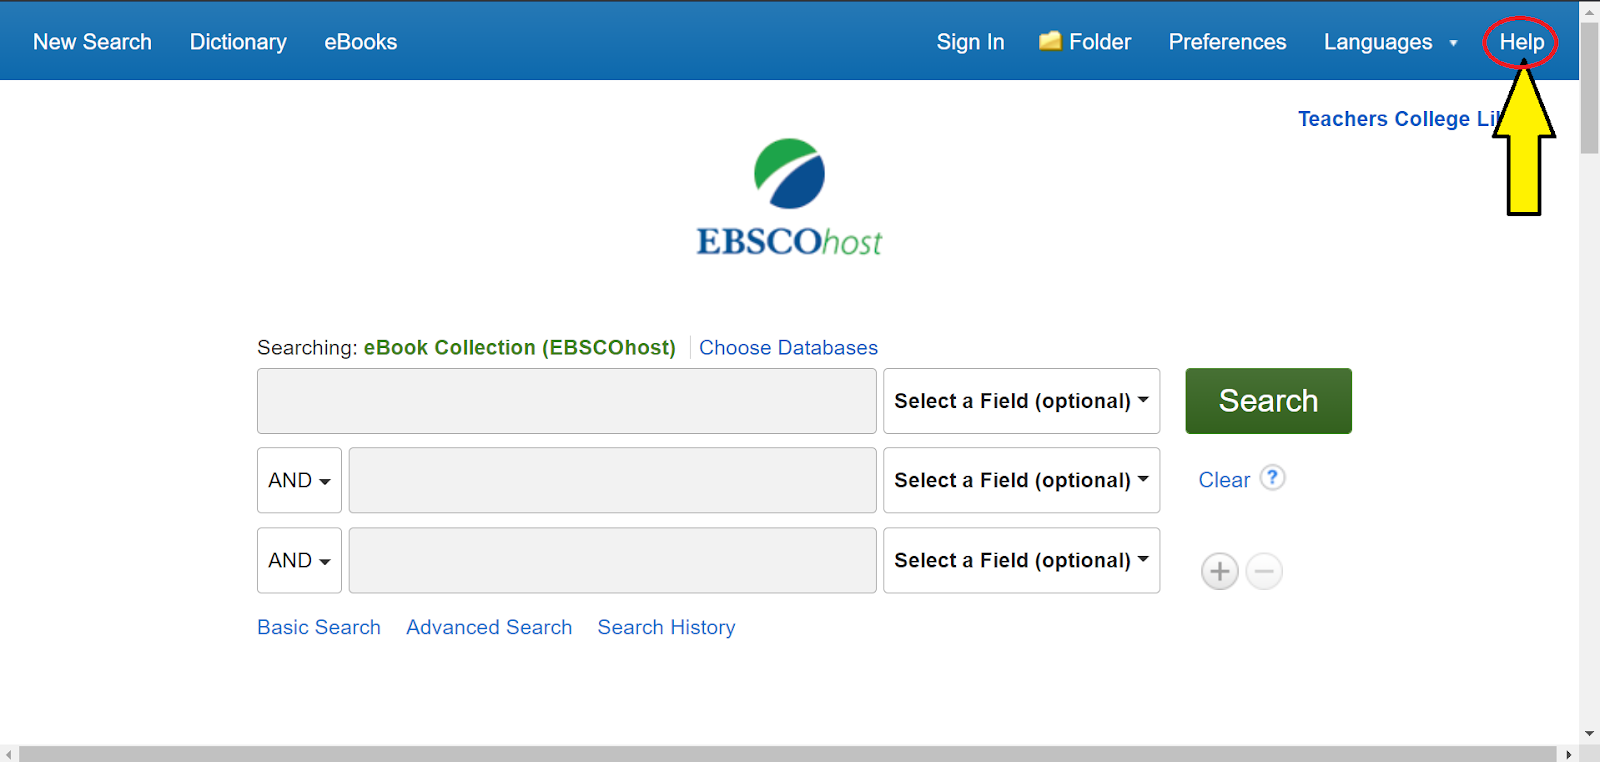Open New Search in top menu

[92, 42]
